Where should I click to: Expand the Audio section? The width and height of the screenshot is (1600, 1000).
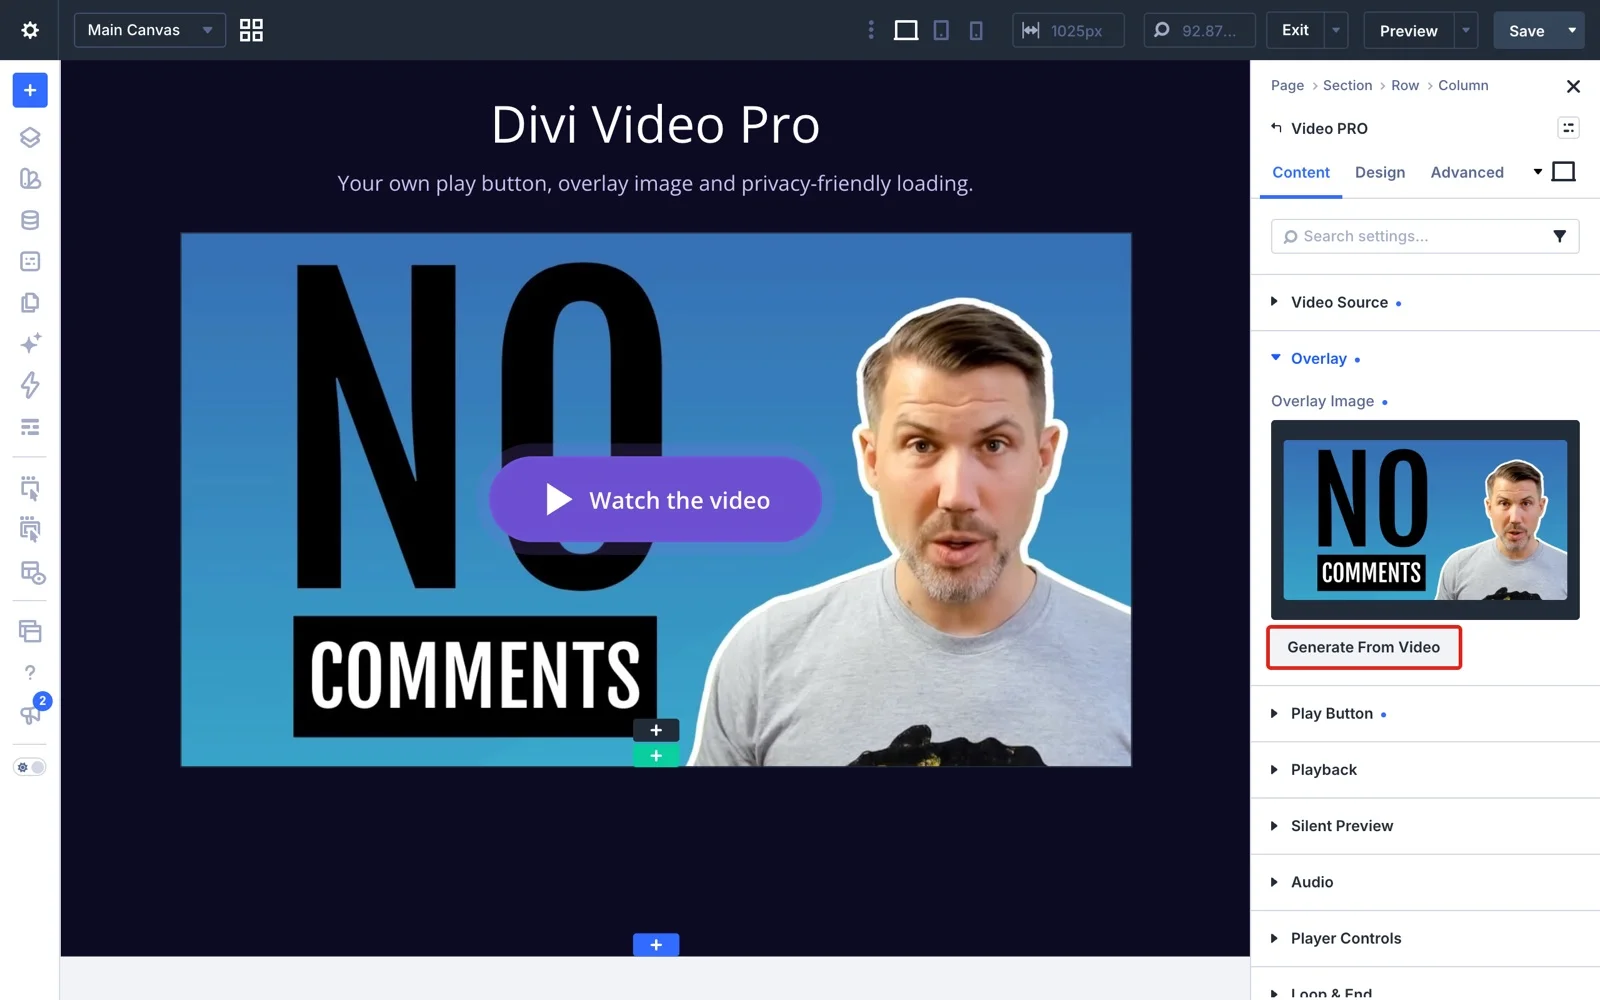point(1425,882)
